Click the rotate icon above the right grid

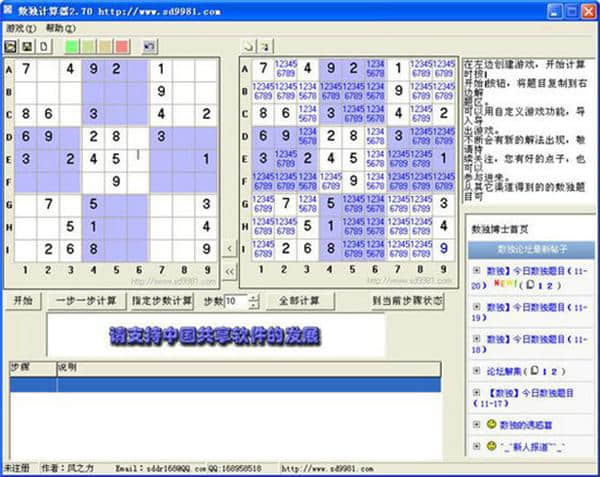248,46
